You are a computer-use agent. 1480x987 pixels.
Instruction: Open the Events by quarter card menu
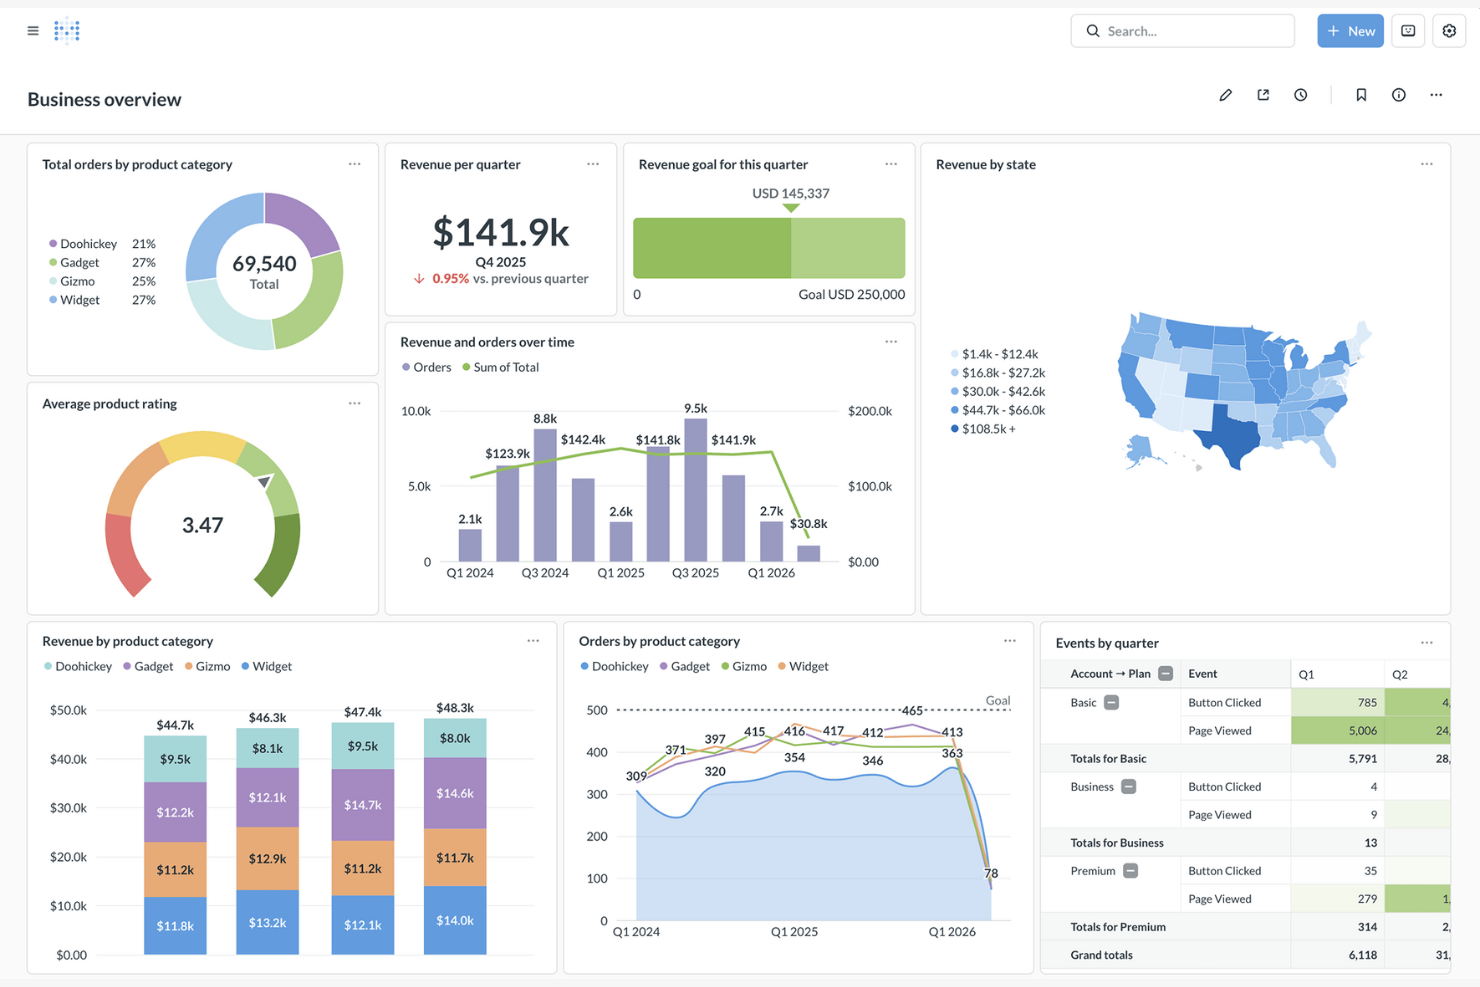[1426, 642]
